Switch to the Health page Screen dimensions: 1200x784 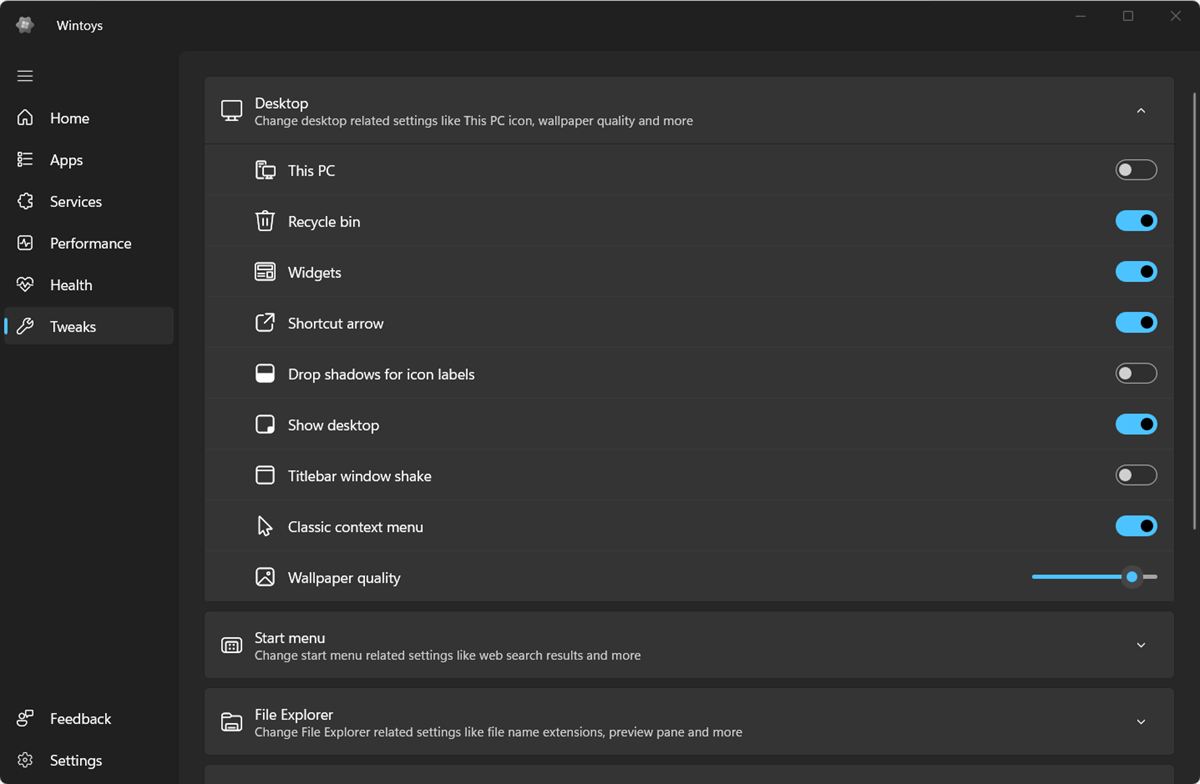coord(89,285)
